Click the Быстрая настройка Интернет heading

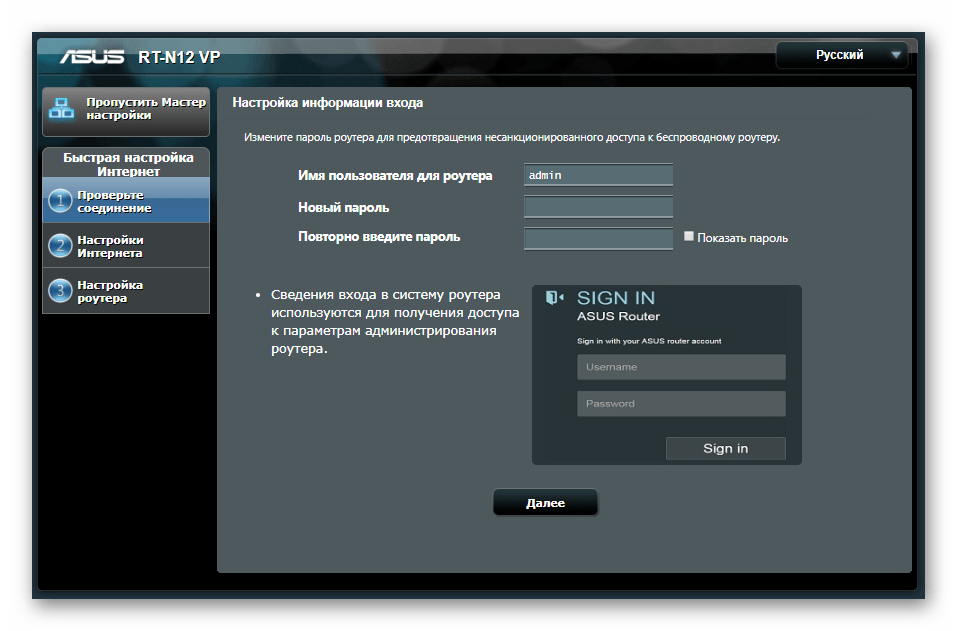pos(128,164)
